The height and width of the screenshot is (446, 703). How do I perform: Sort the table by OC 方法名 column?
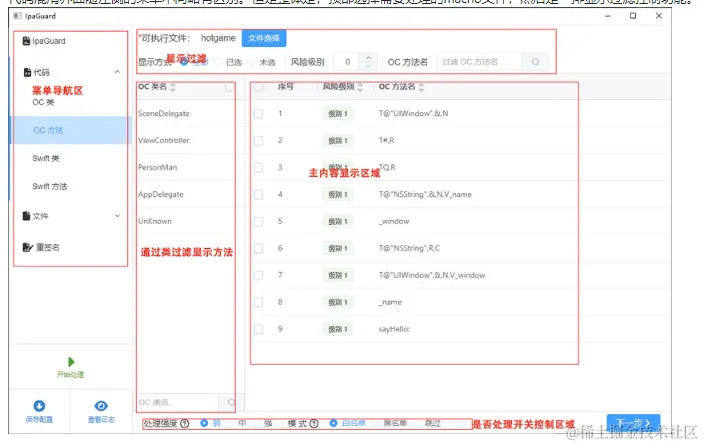coord(421,87)
